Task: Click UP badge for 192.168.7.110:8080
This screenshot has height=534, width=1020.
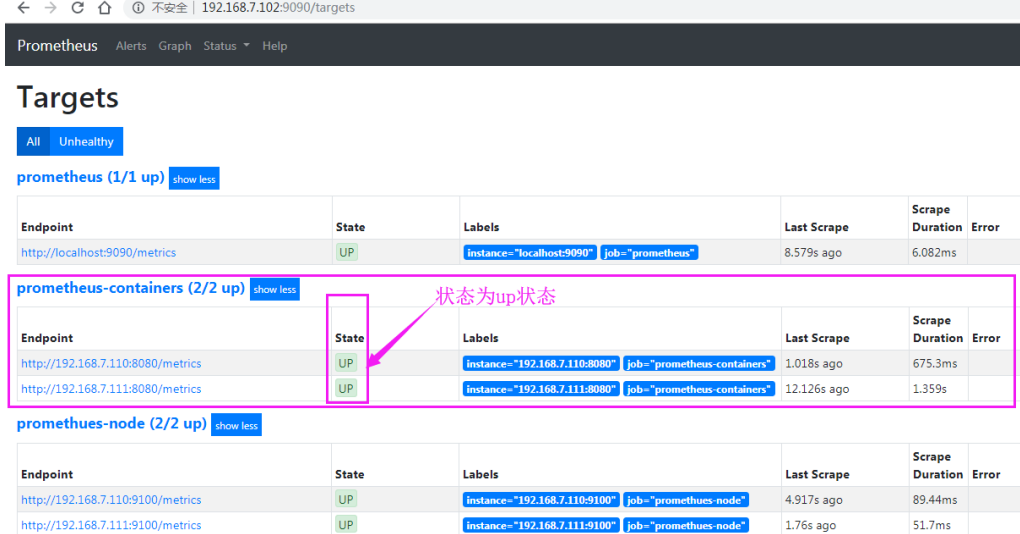Action: [346, 363]
